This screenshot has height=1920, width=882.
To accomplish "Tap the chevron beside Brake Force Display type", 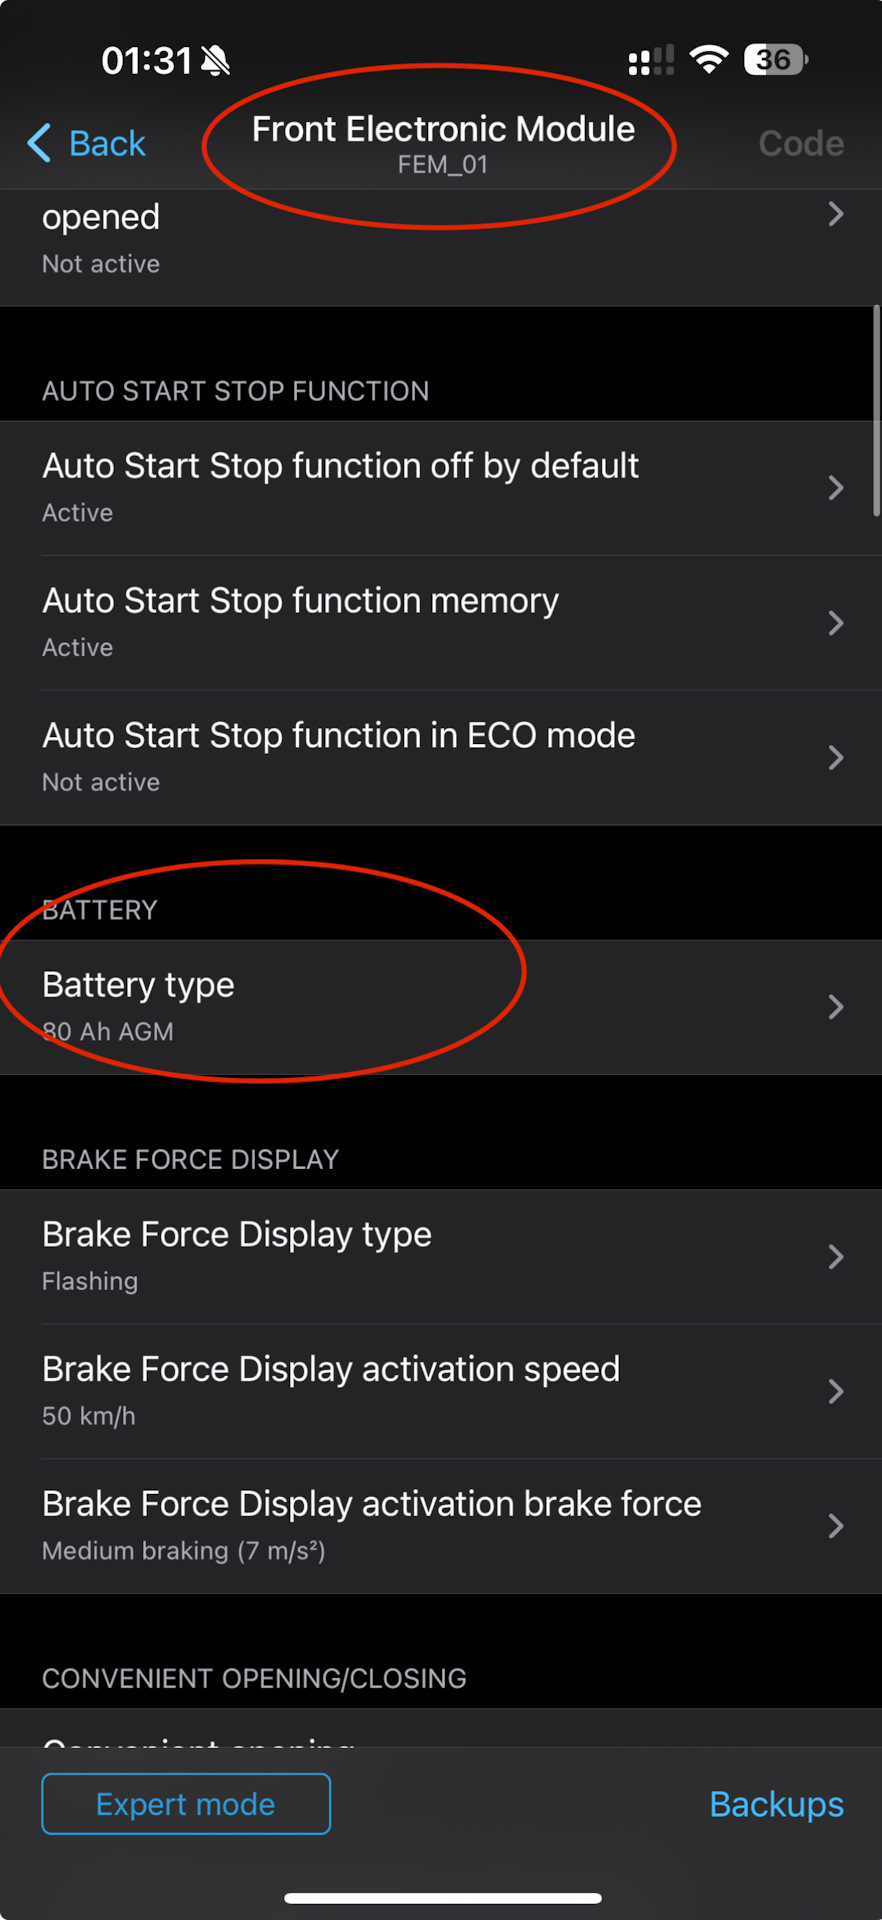I will click(x=836, y=1257).
